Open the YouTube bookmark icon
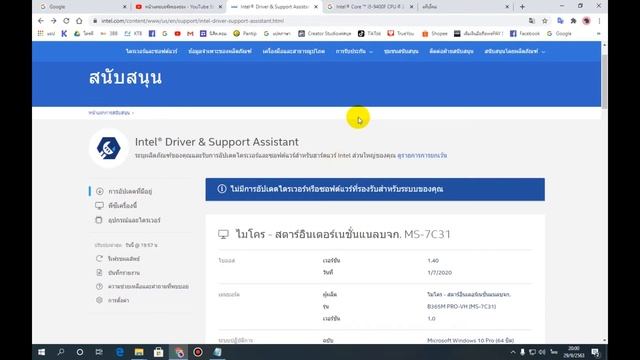The width and height of the screenshot is (640, 360). 177,33
